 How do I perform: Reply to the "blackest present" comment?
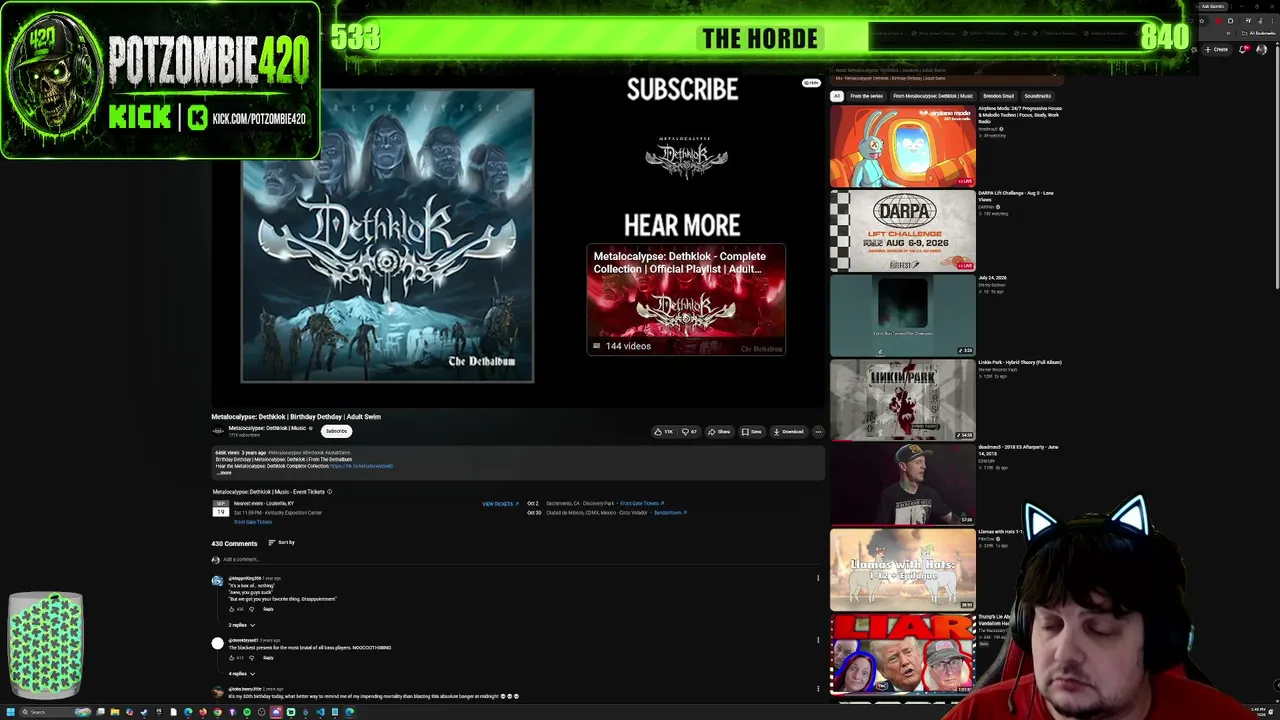[x=268, y=658]
